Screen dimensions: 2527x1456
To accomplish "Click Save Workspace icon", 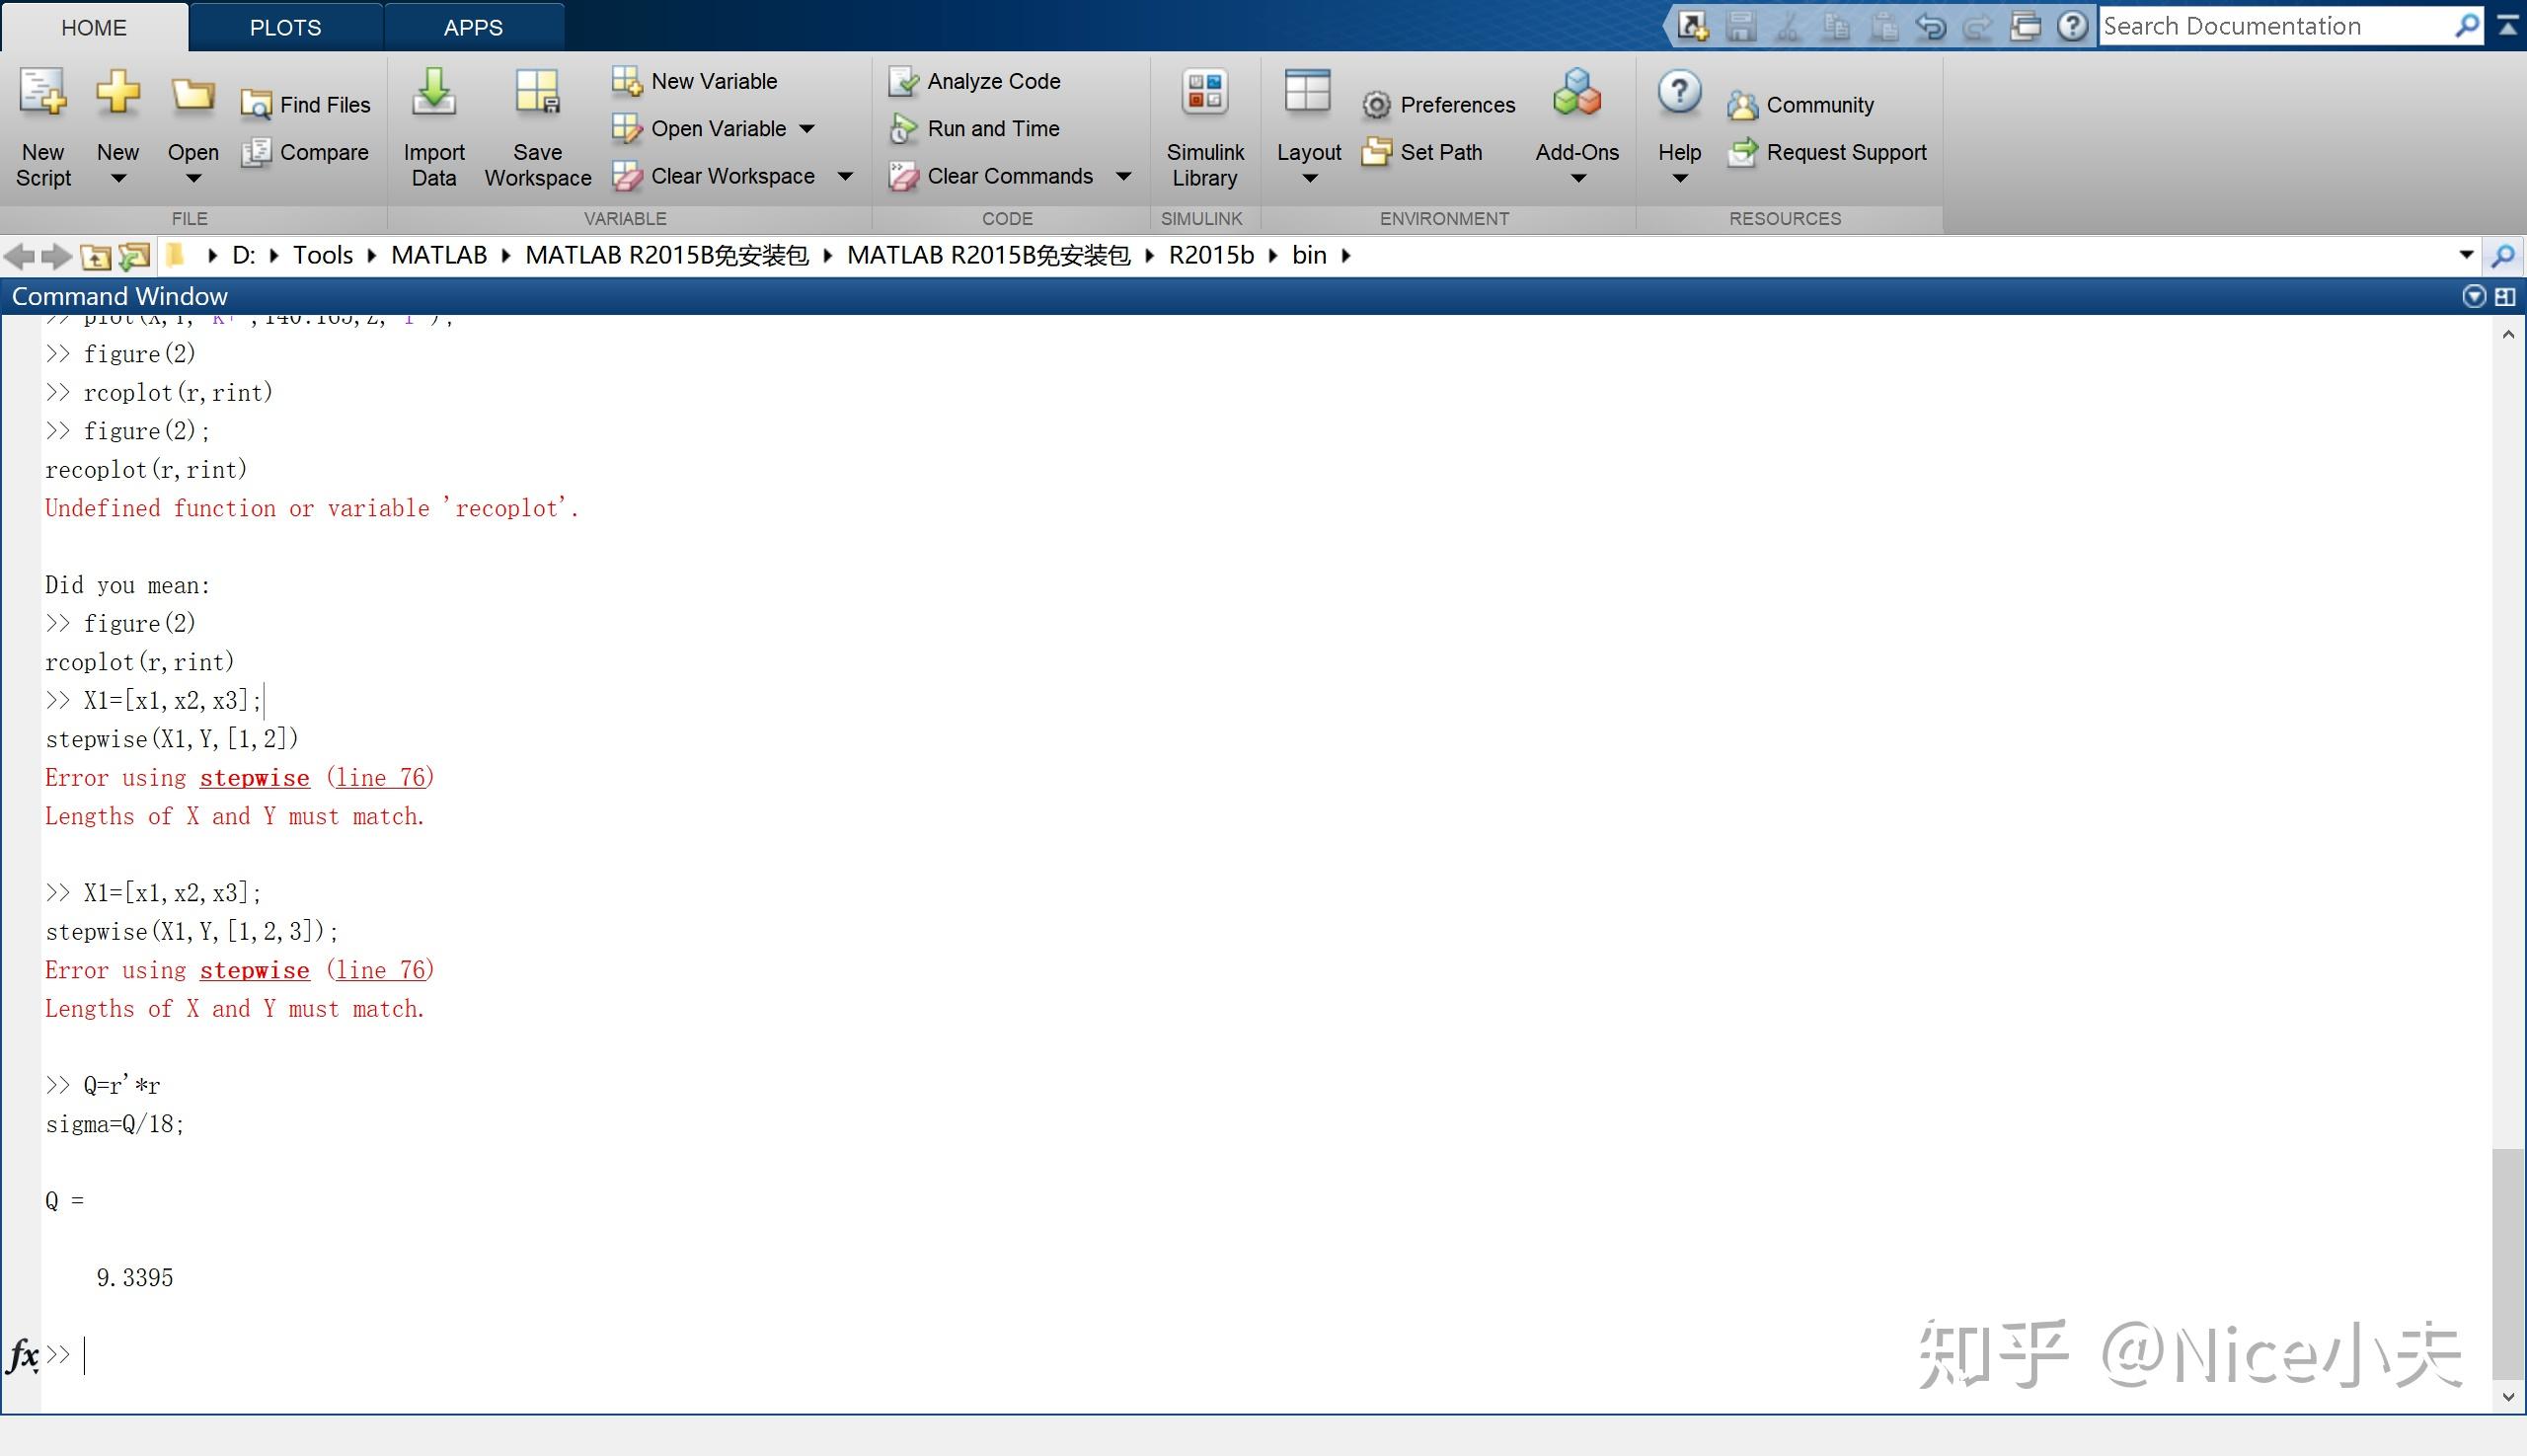I will [x=537, y=93].
